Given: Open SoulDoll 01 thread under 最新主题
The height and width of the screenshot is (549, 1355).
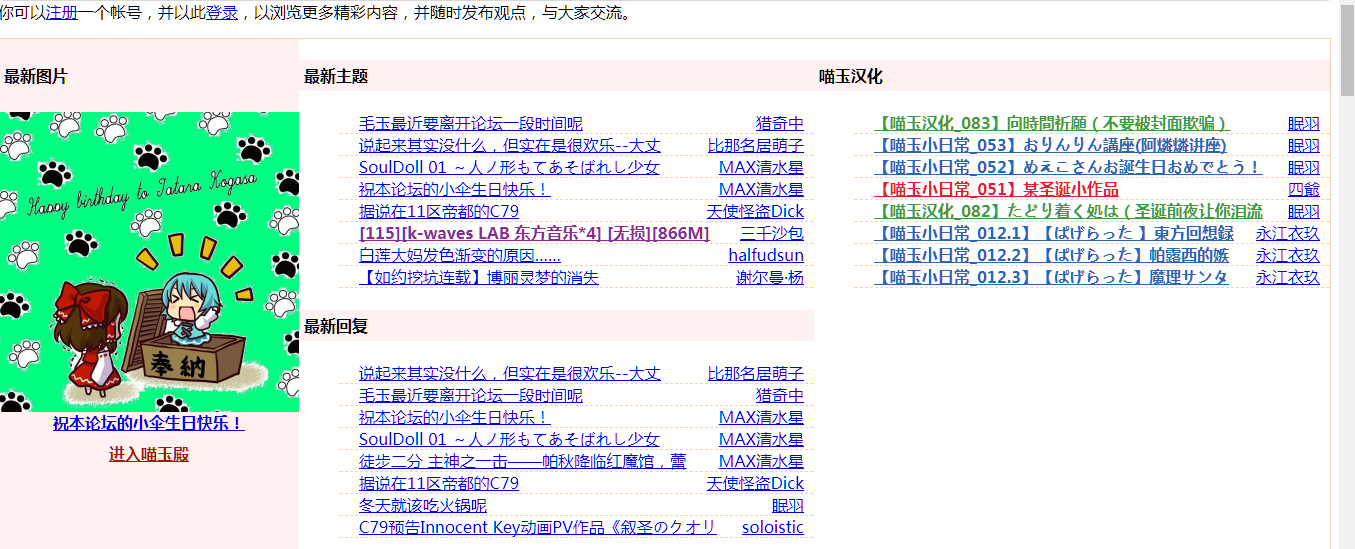Looking at the screenshot, I should [x=509, y=168].
